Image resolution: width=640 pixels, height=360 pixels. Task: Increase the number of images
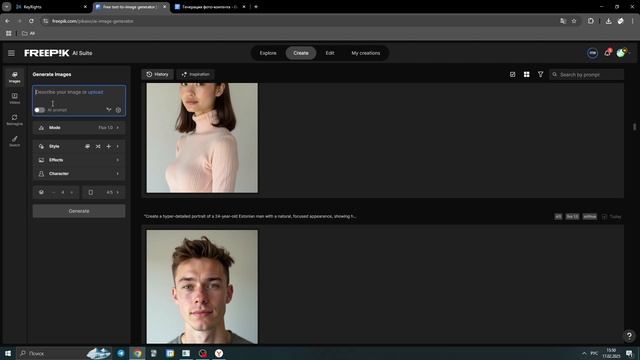[72, 192]
